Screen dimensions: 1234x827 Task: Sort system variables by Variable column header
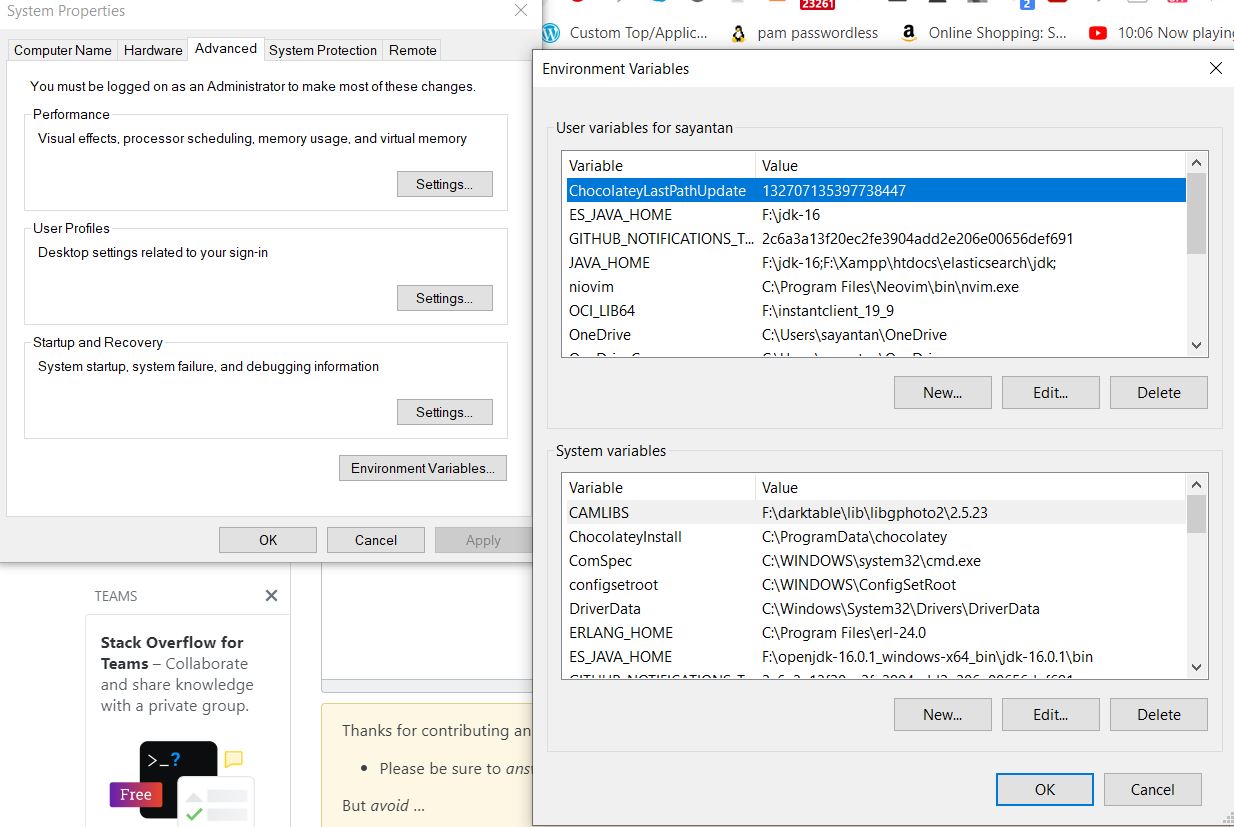coord(659,488)
